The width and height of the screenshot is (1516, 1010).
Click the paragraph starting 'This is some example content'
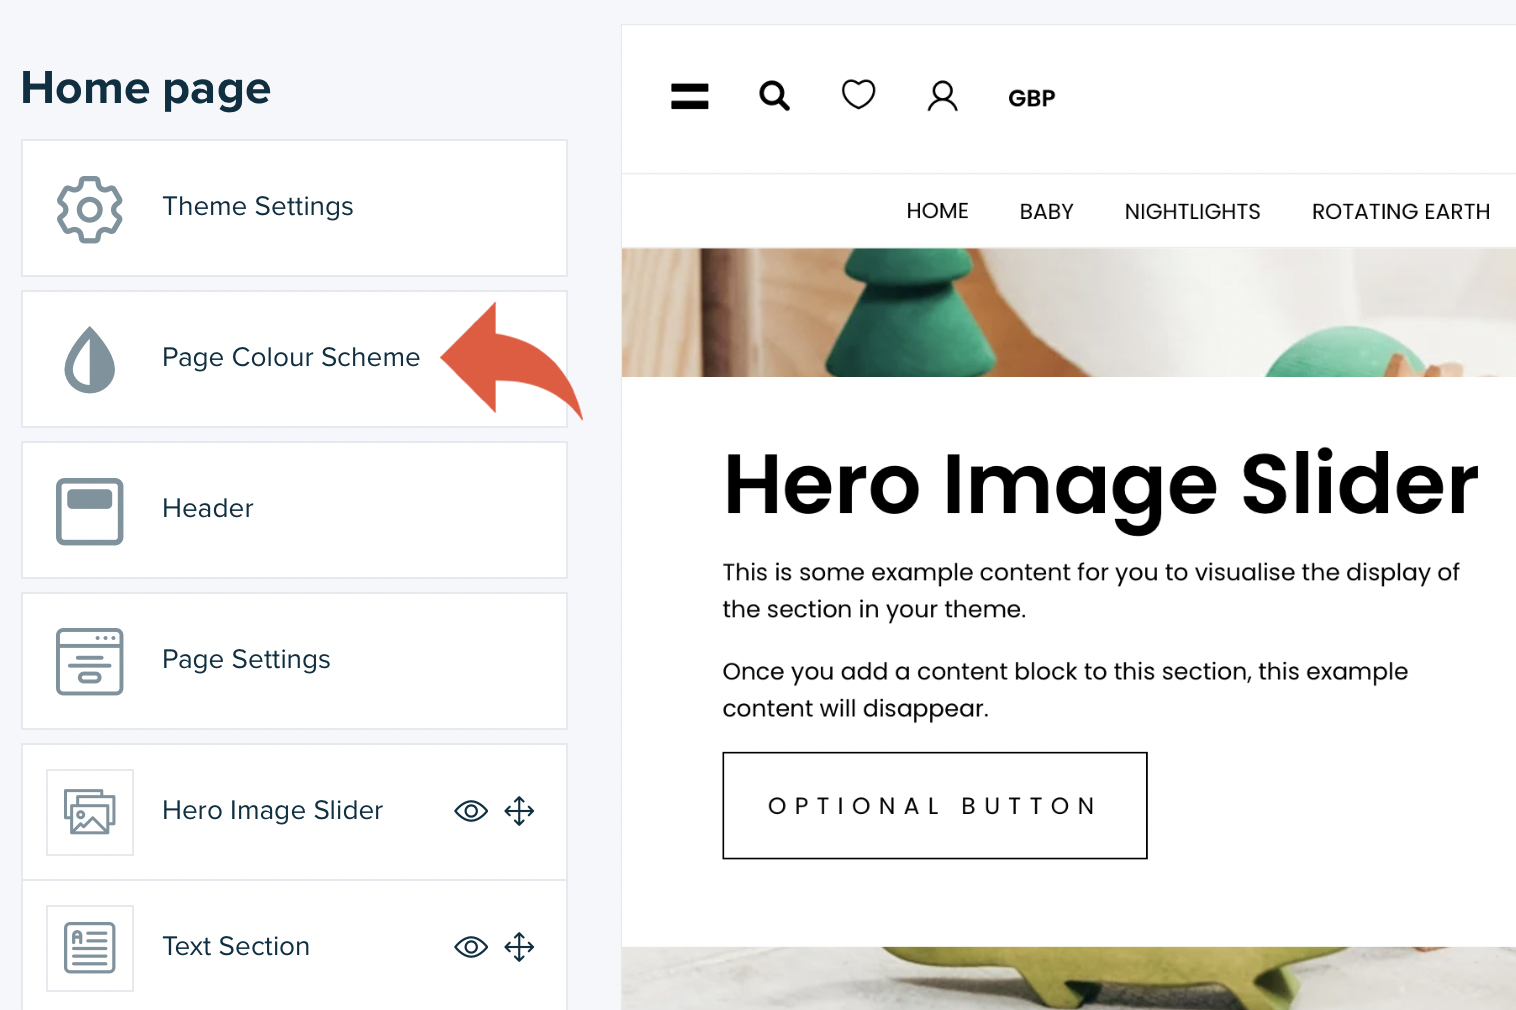point(1091,590)
